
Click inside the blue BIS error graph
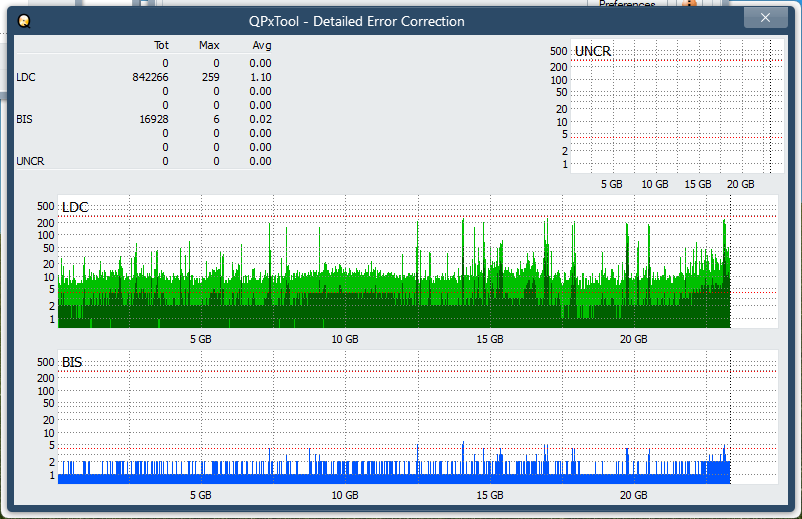417,417
